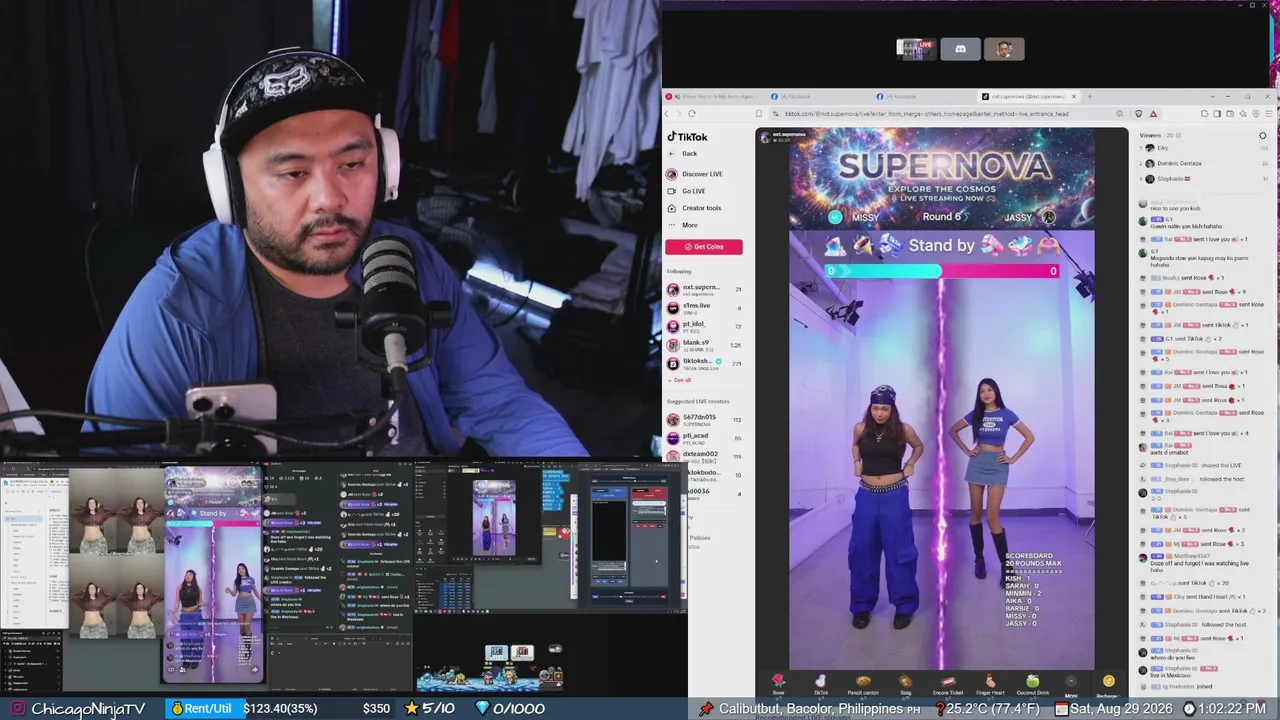Open the viewers panel settings icon

1263,135
